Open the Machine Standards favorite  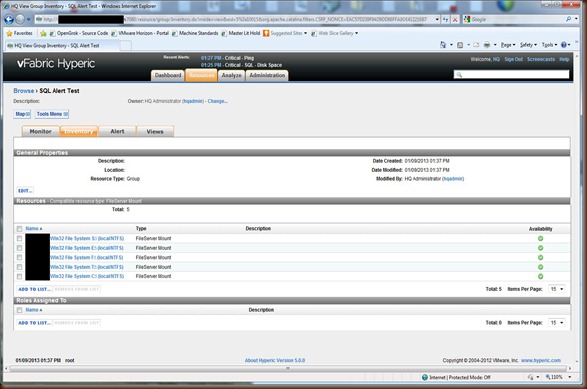pos(195,33)
